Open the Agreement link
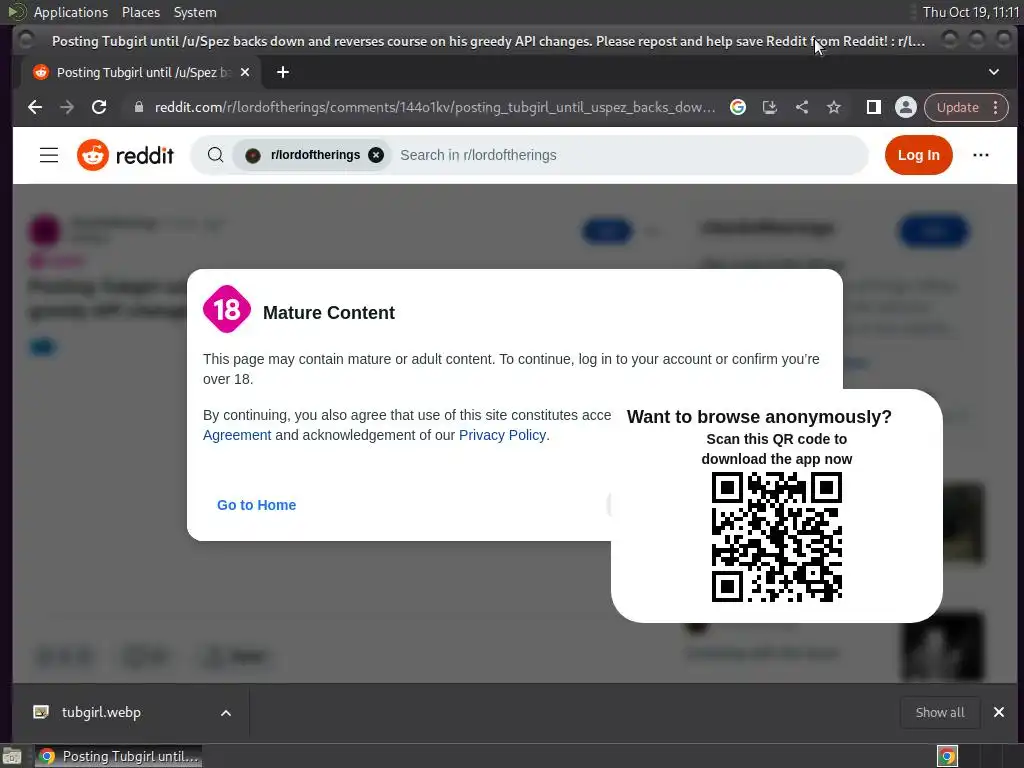The image size is (1024, 768). (236, 435)
